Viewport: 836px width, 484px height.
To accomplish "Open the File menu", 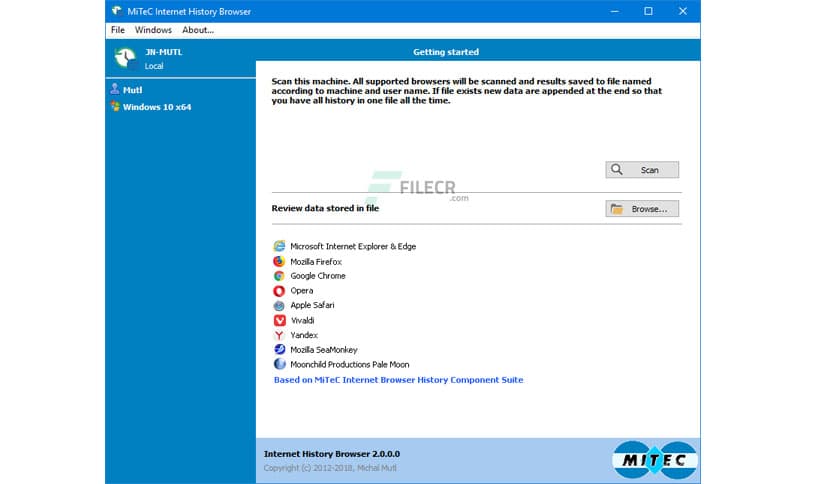I will point(117,30).
